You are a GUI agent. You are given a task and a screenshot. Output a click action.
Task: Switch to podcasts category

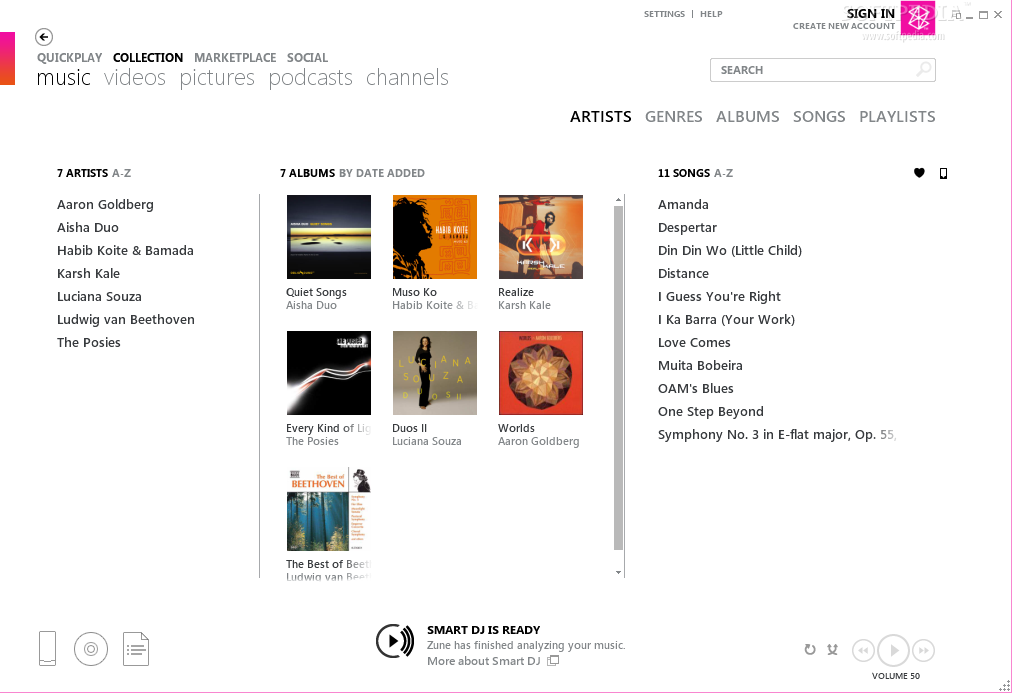click(x=310, y=77)
